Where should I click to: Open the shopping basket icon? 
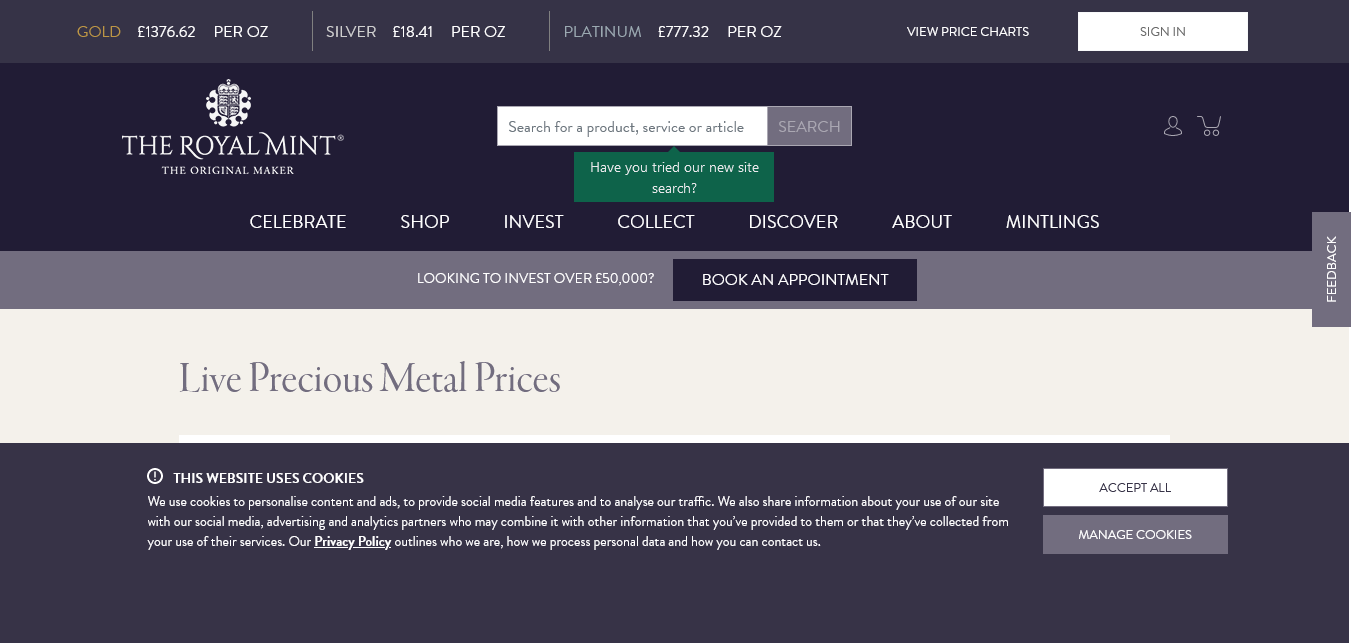coord(1210,126)
